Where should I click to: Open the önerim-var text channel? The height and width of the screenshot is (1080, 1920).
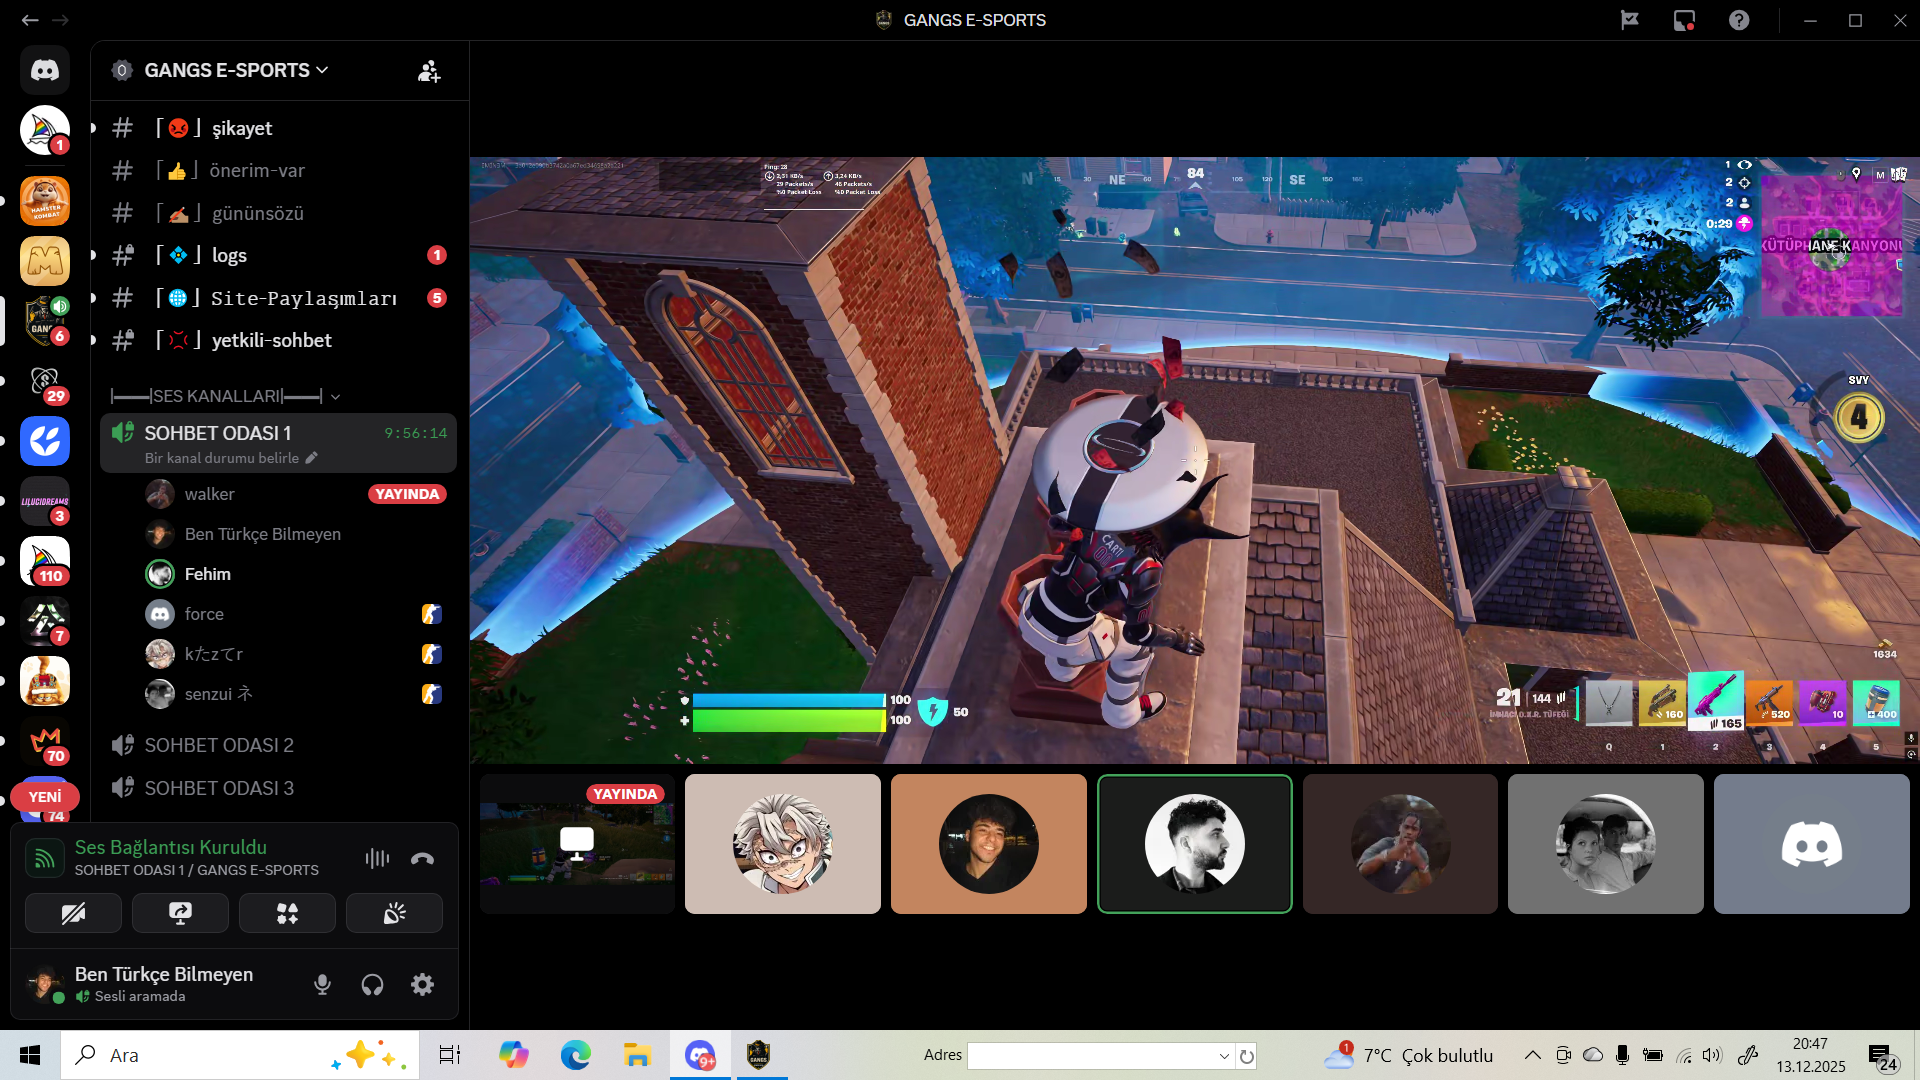point(278,171)
